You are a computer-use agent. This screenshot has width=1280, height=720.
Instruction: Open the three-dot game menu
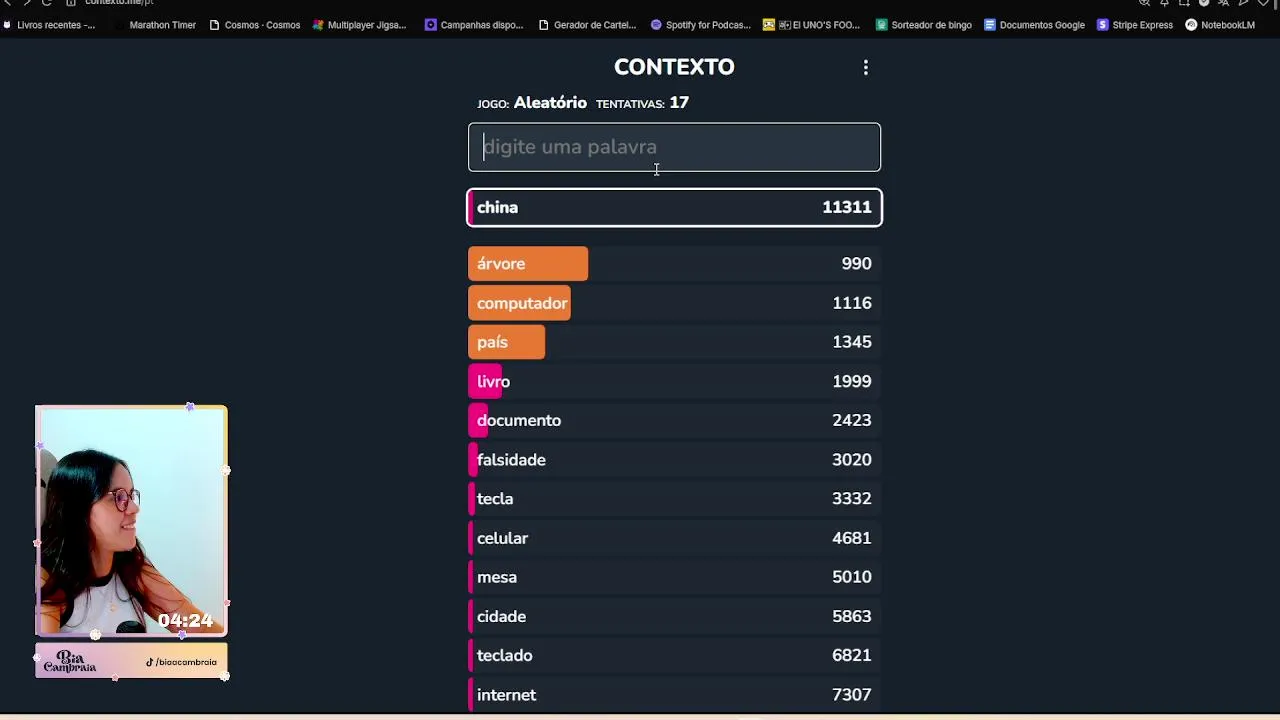(866, 68)
